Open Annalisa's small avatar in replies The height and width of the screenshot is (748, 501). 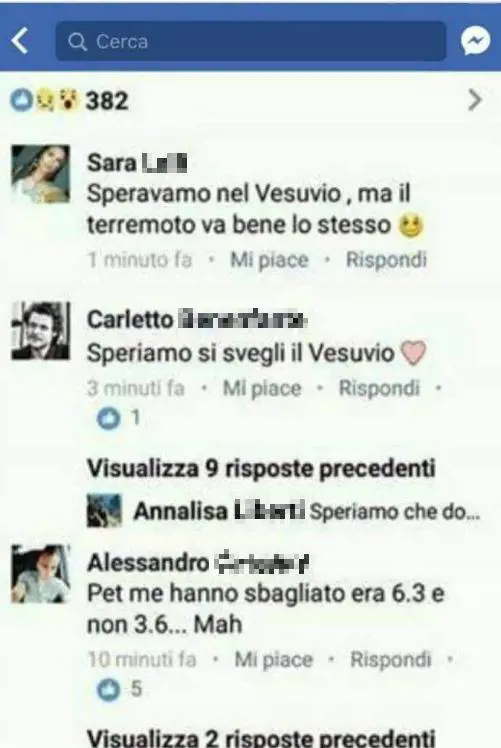pos(104,510)
